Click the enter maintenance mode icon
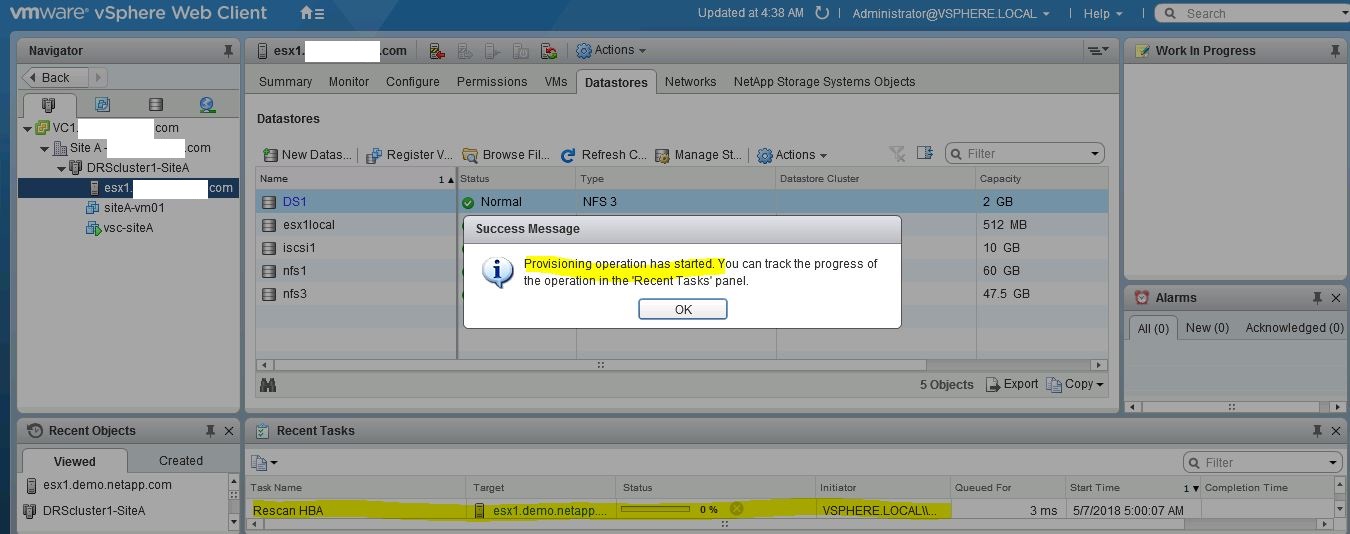1350x534 pixels. 465,51
